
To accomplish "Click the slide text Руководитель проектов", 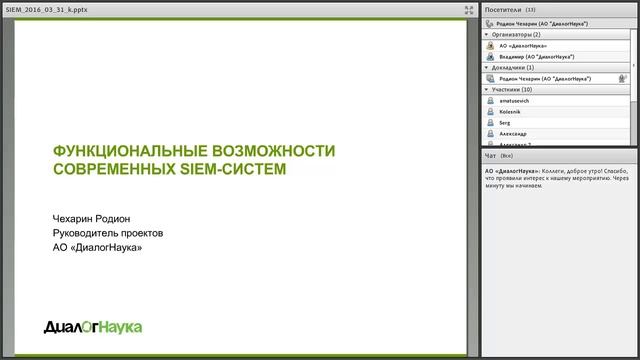I will (108, 233).
